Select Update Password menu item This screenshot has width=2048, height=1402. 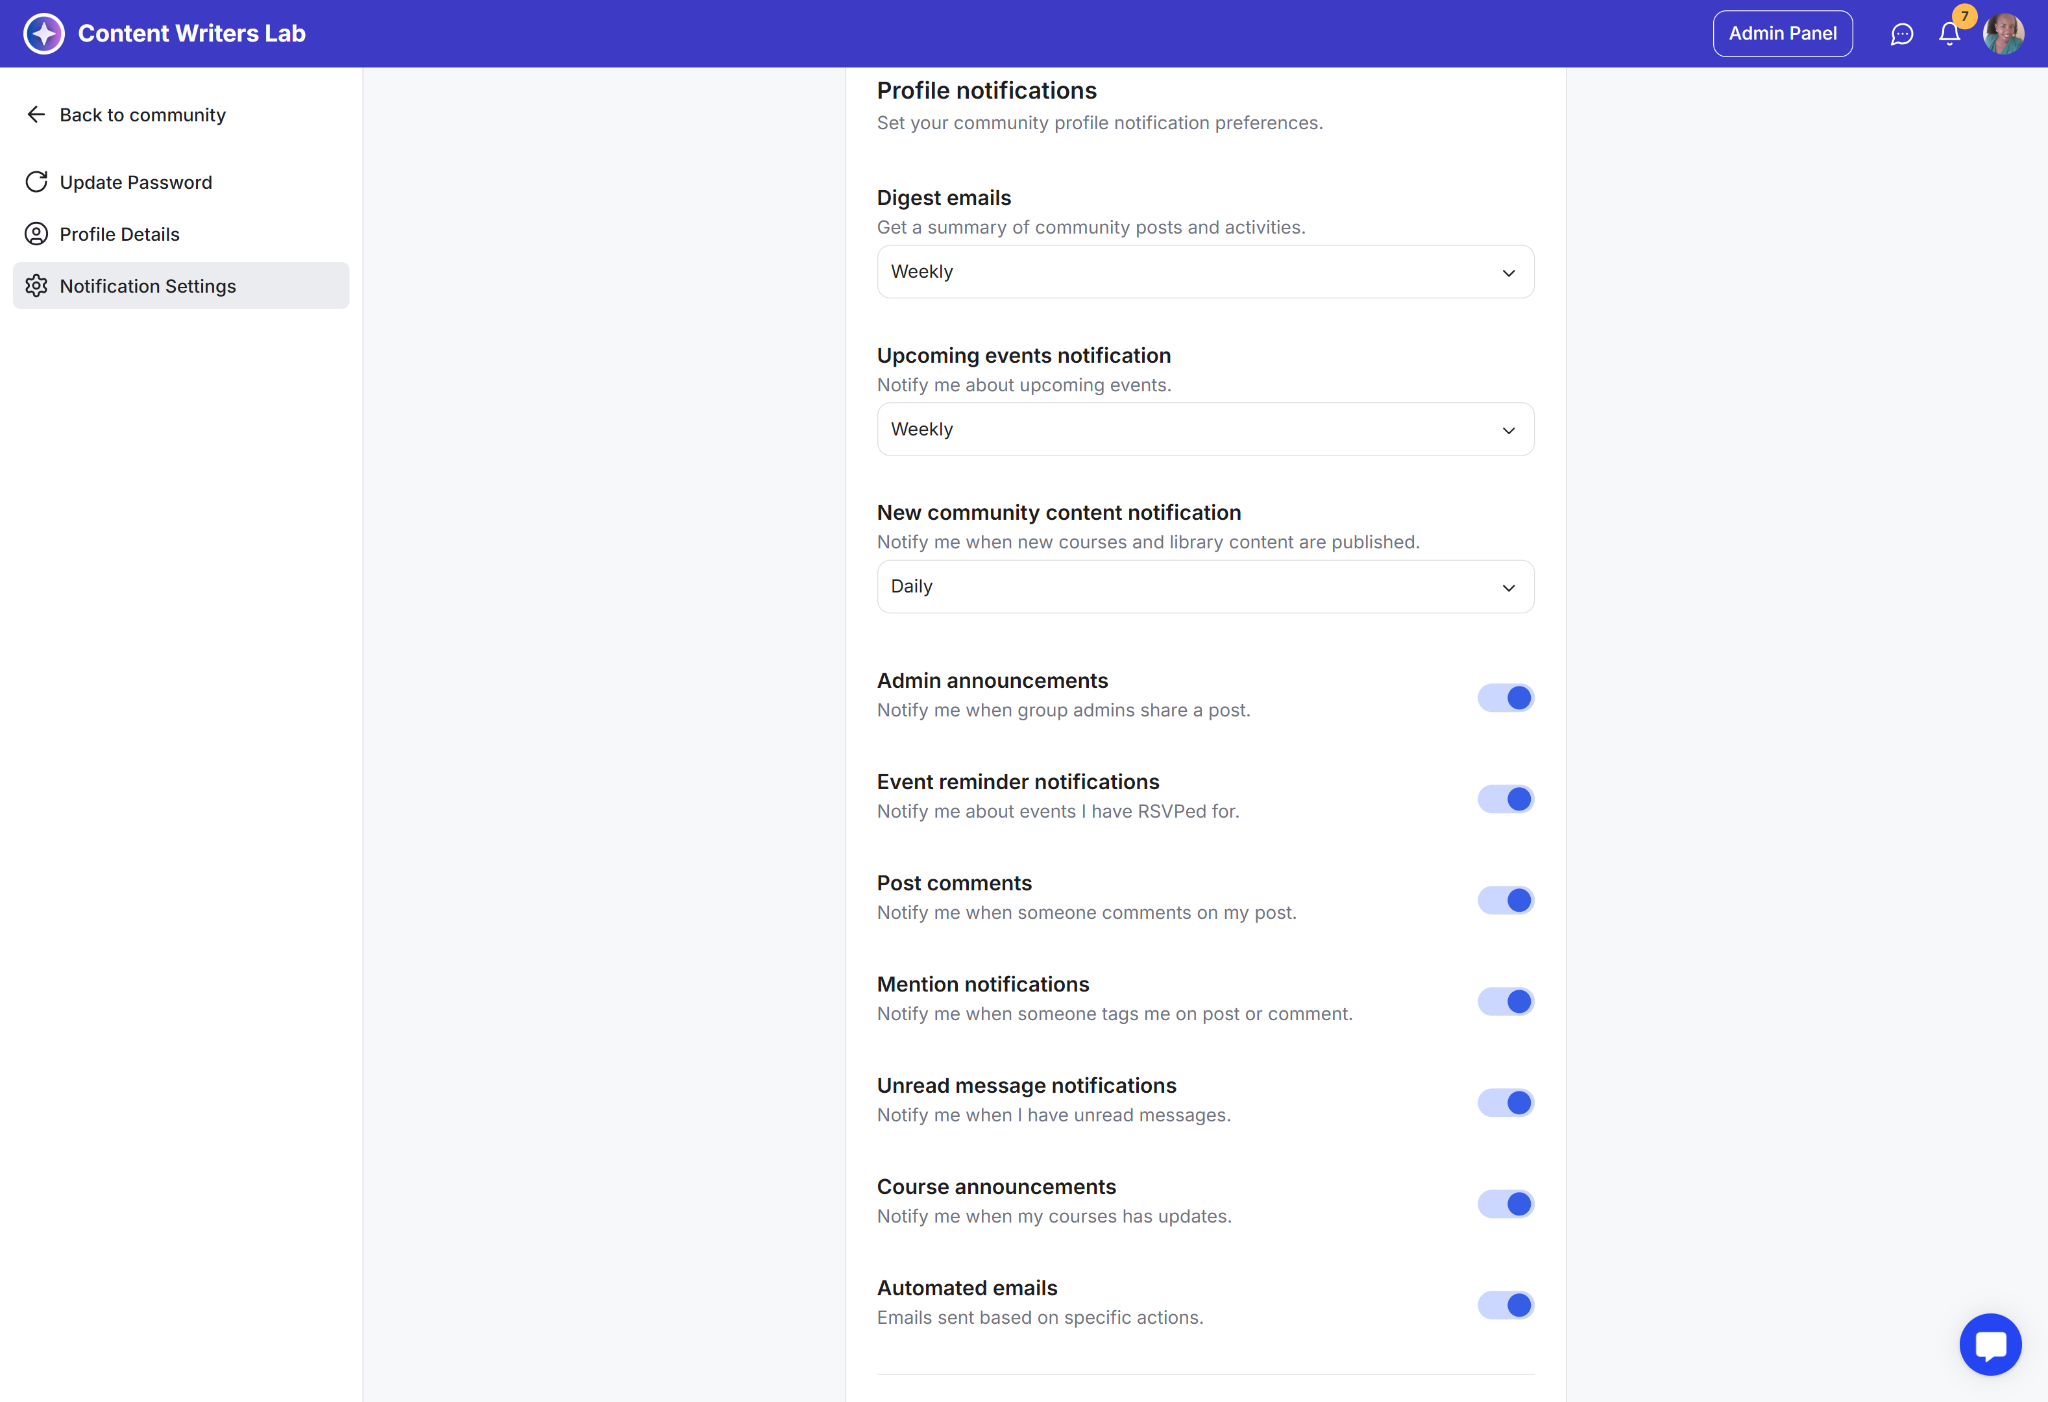pyautogui.click(x=136, y=182)
